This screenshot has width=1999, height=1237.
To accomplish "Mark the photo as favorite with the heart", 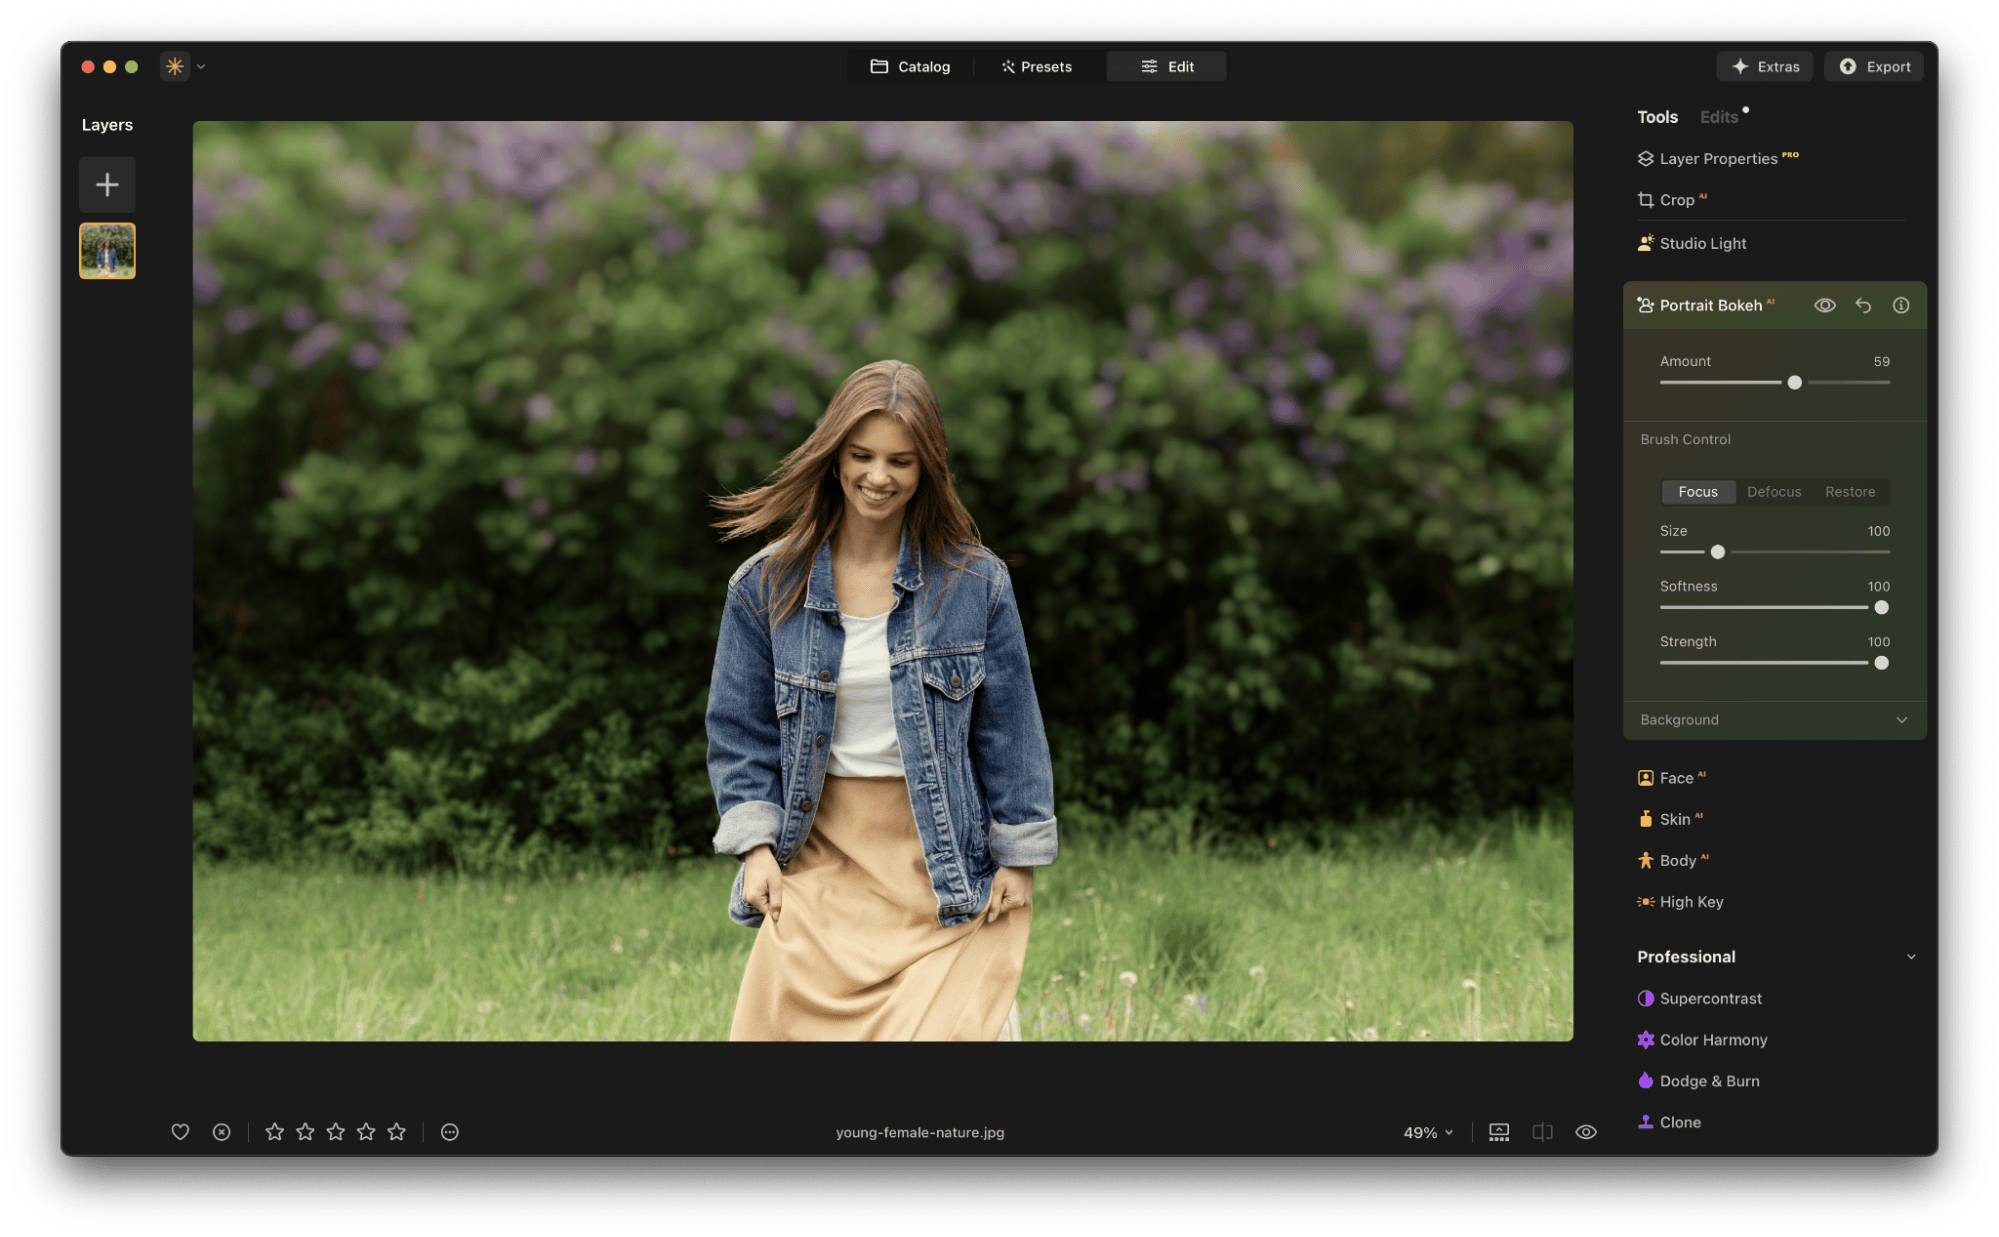I will click(181, 1131).
